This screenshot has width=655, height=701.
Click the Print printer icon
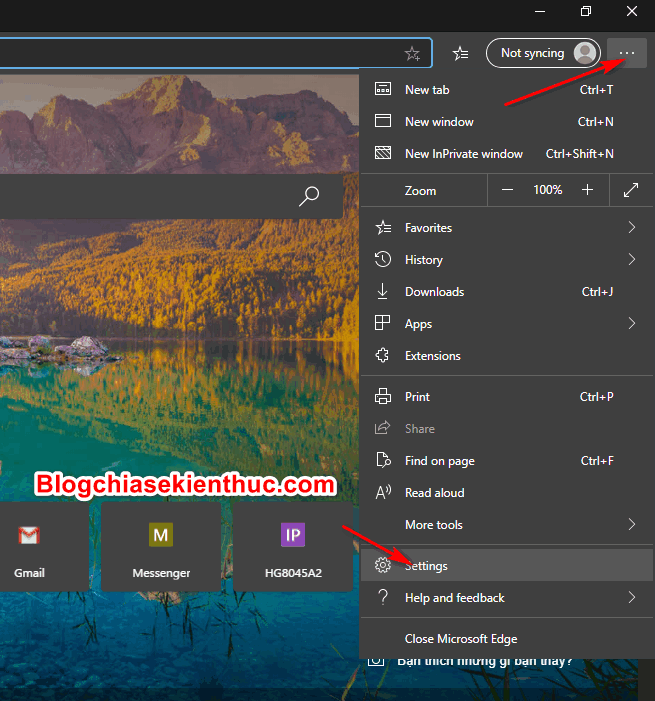tap(383, 397)
